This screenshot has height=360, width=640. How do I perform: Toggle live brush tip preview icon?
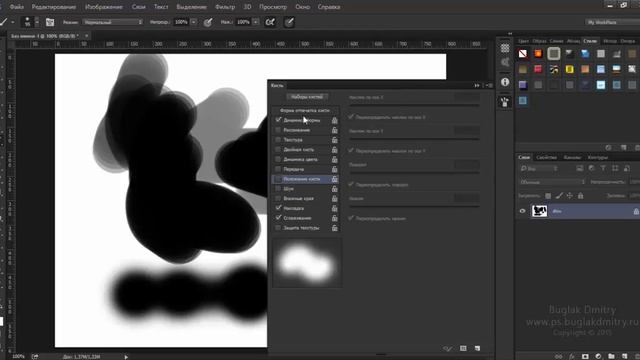coord(447,348)
